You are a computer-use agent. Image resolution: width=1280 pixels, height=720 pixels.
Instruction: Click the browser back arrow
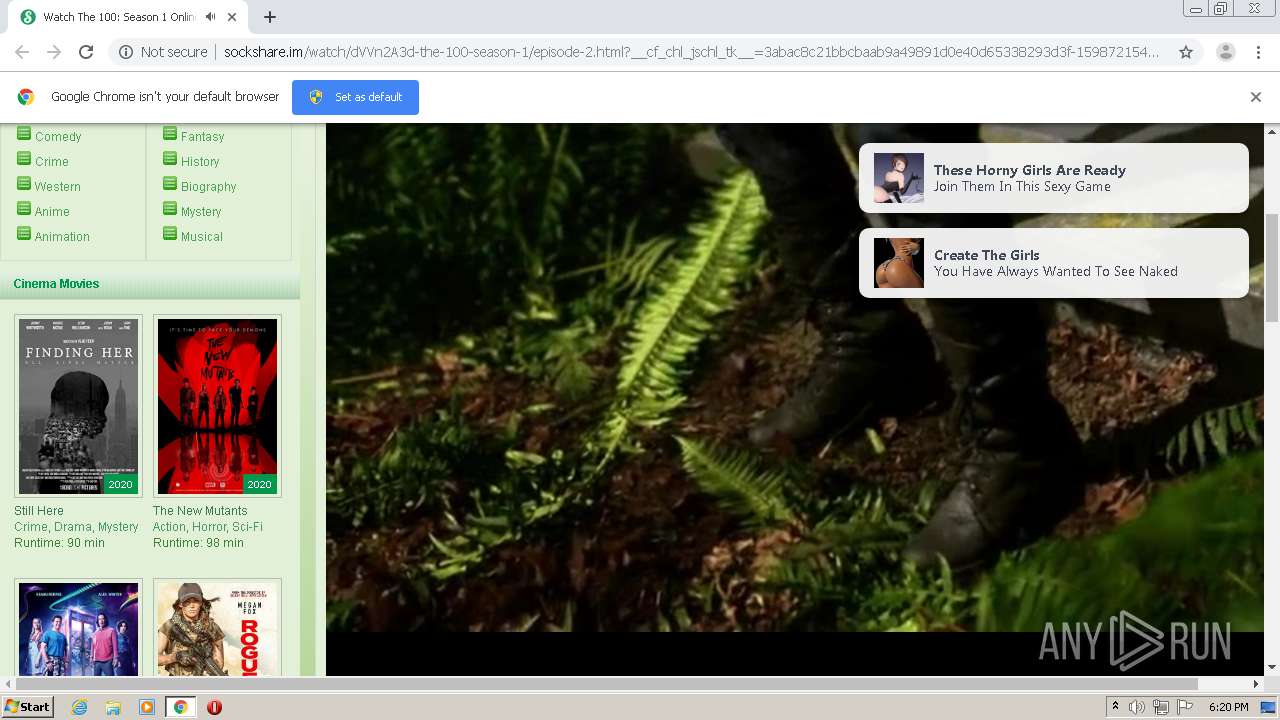pyautogui.click(x=22, y=52)
